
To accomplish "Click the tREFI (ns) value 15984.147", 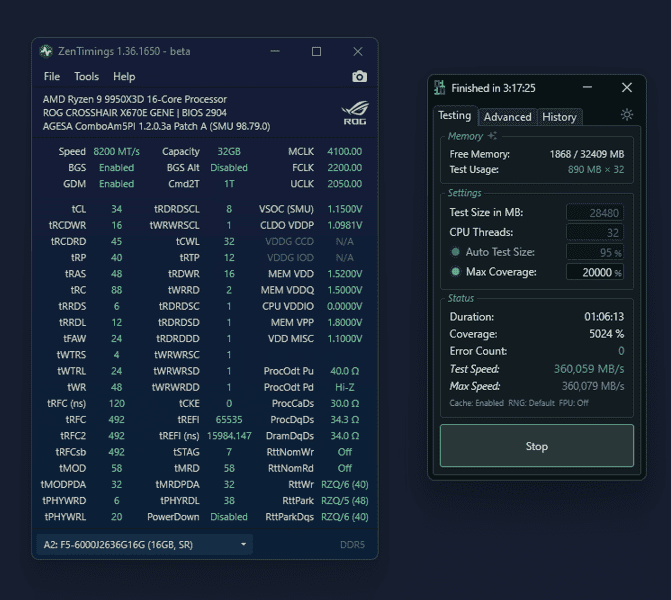I will pyautogui.click(x=229, y=436).
